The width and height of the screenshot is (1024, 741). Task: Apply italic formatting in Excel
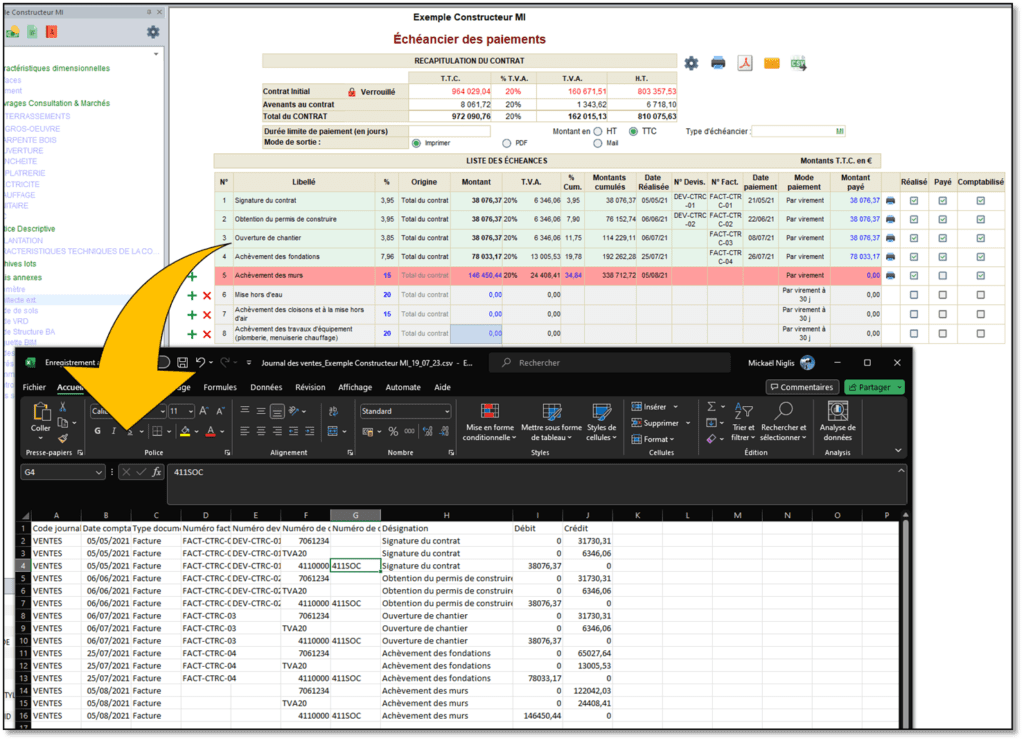pyautogui.click(x=114, y=431)
